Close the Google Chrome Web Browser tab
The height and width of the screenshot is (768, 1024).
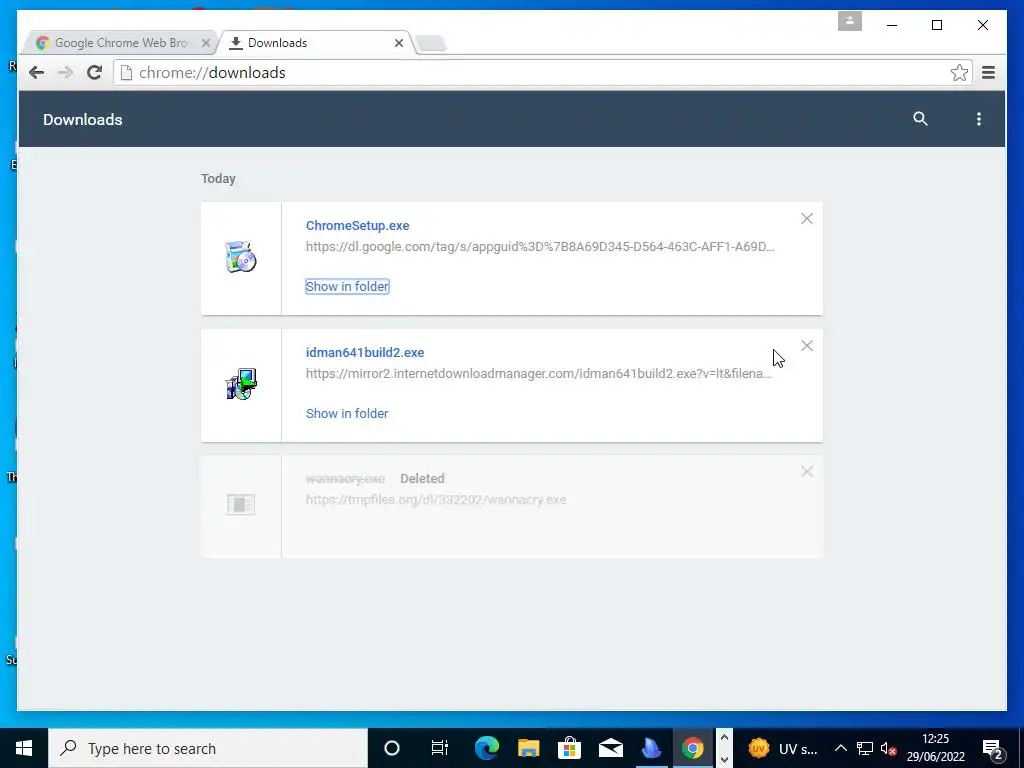[206, 43]
